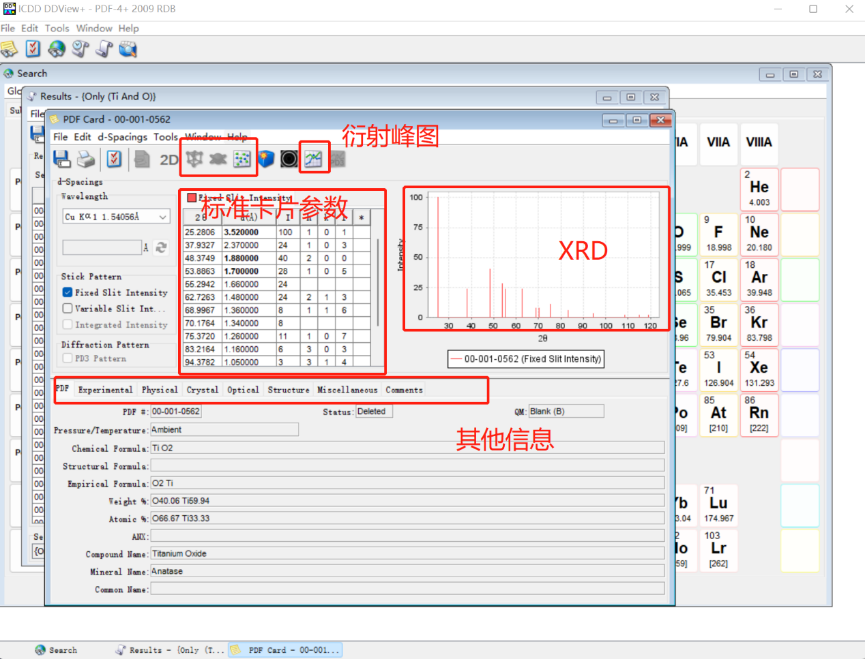The height and width of the screenshot is (659, 865).
Task: Click the red legend color swatch above table
Action: click(190, 196)
